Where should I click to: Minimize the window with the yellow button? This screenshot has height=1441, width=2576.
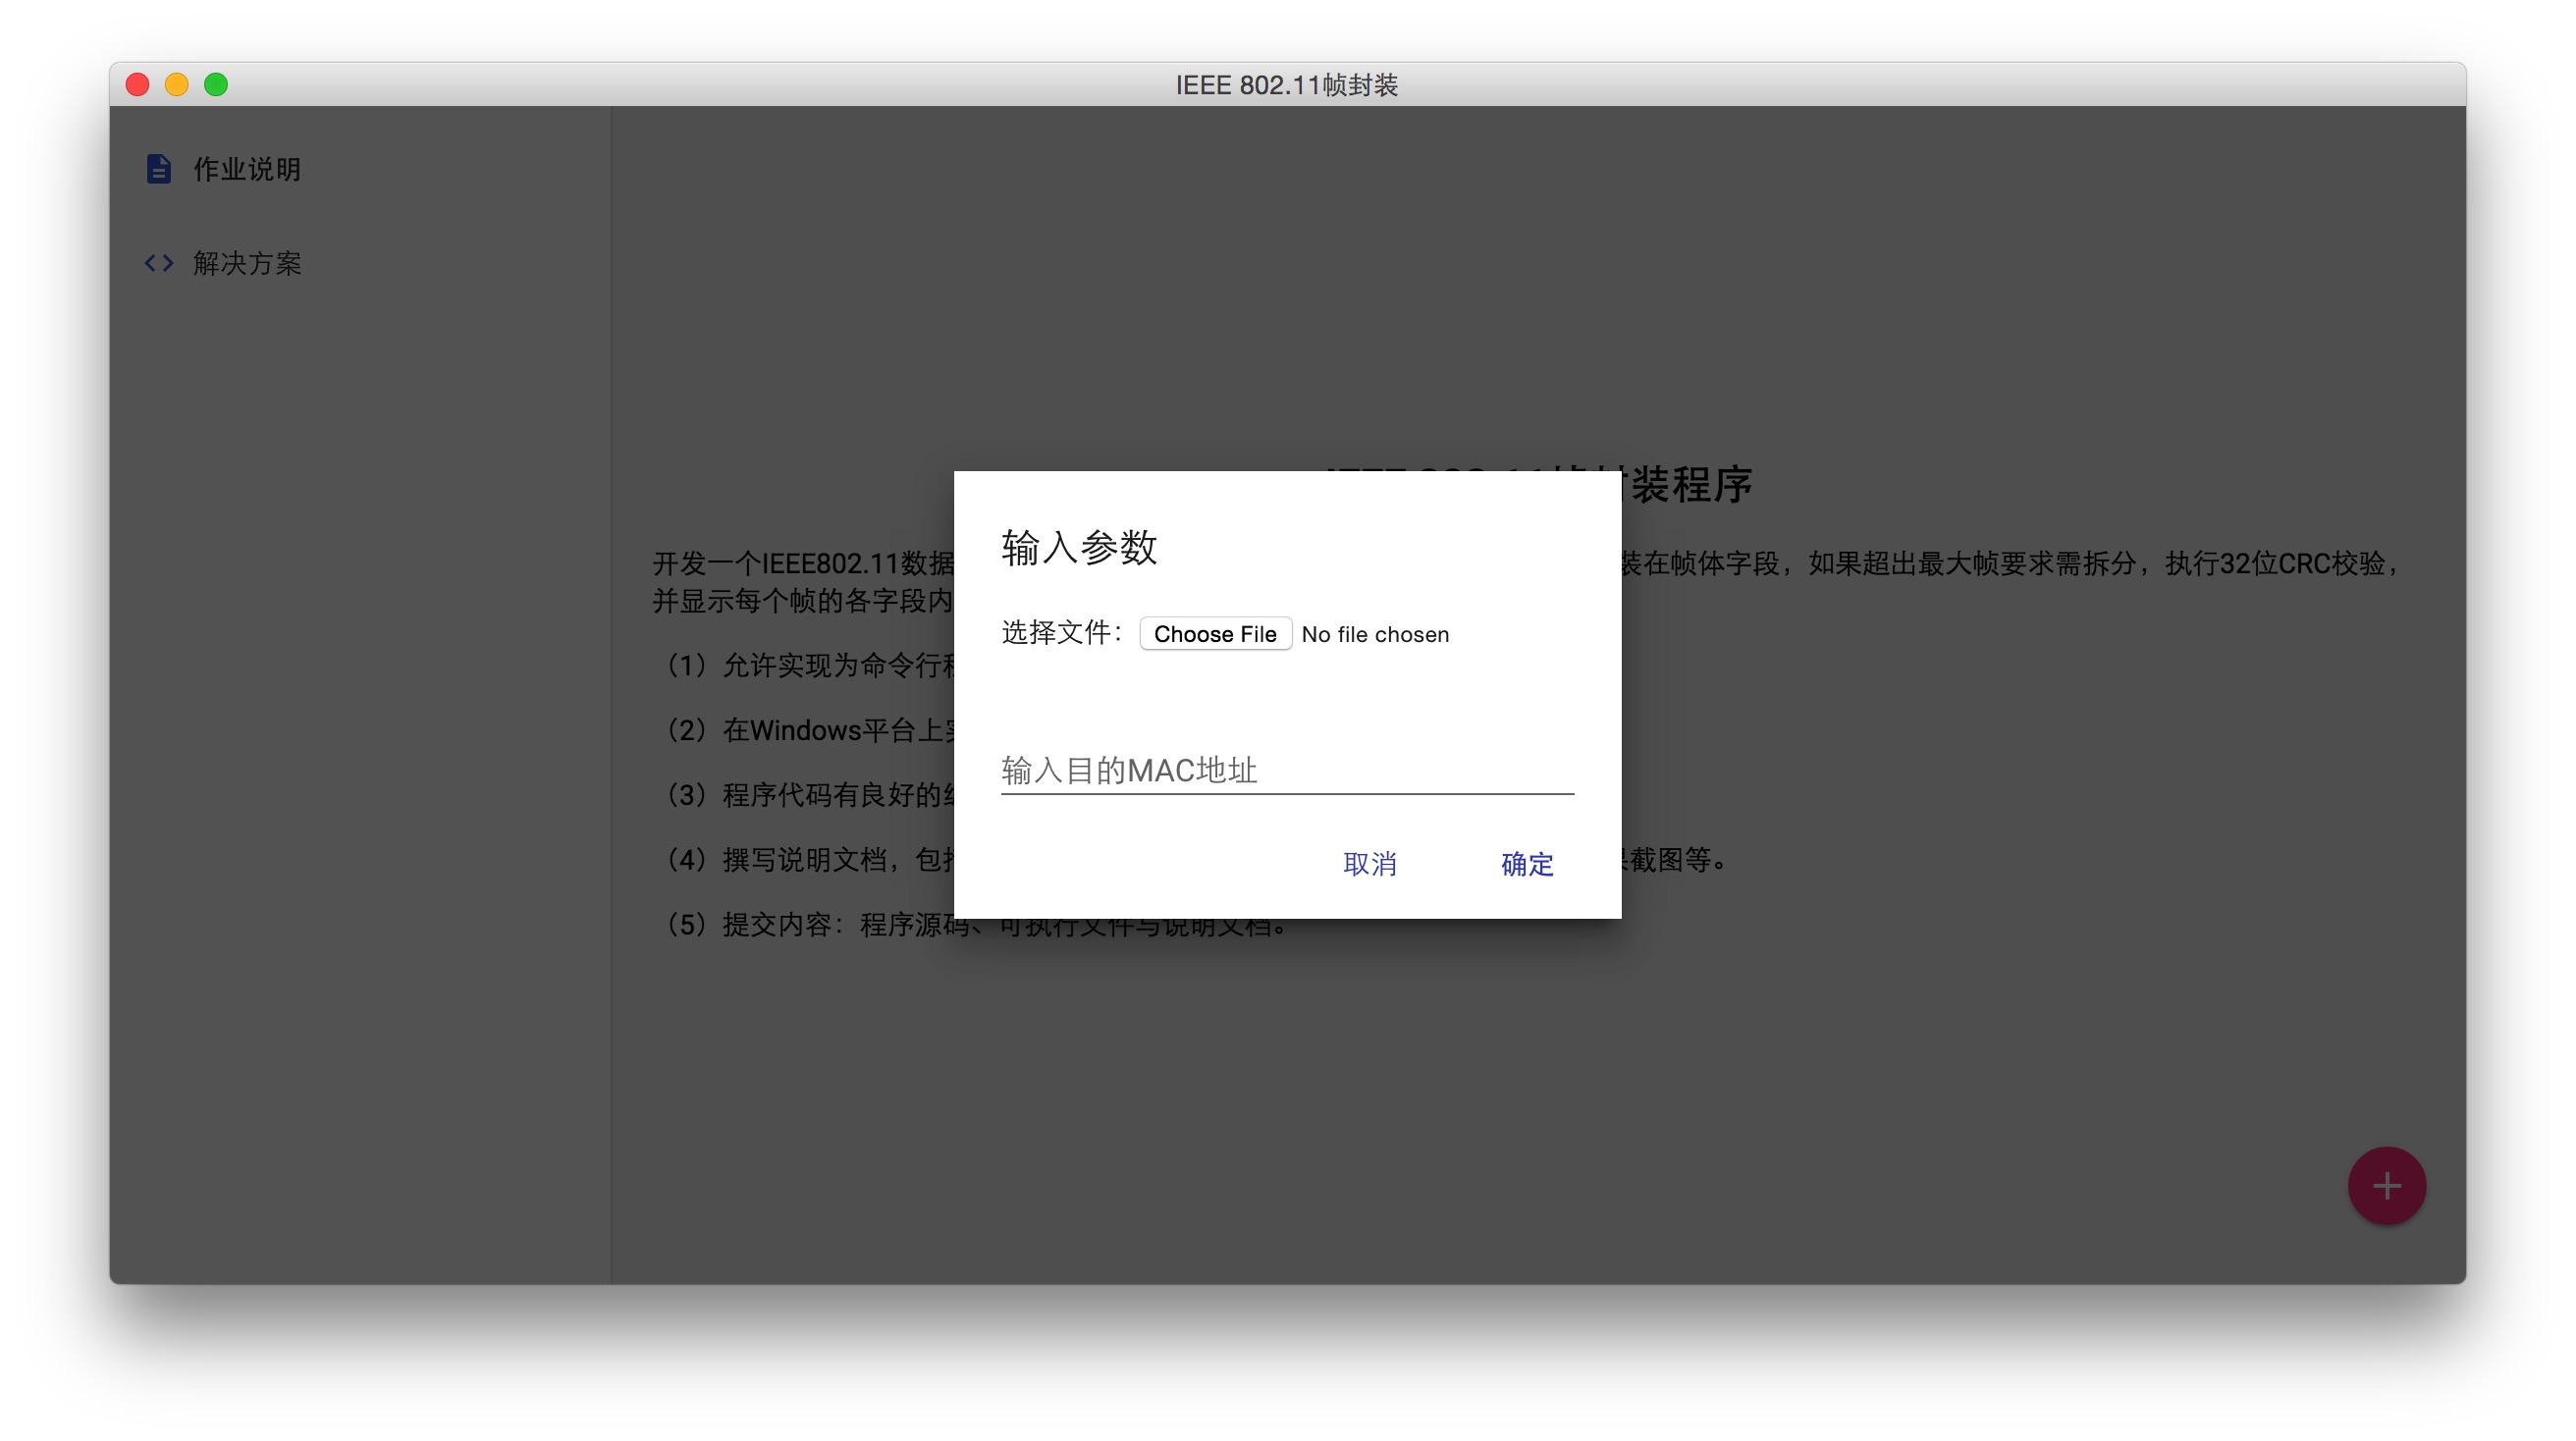[x=177, y=85]
